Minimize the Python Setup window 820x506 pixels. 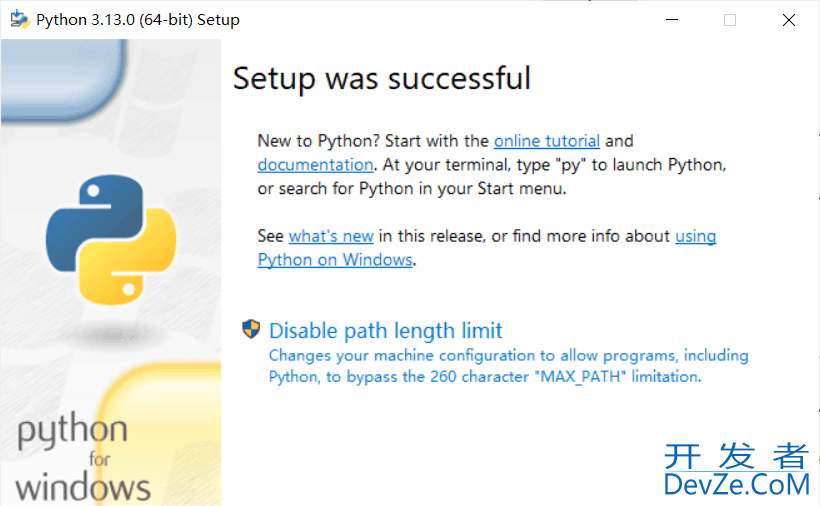pos(672,20)
